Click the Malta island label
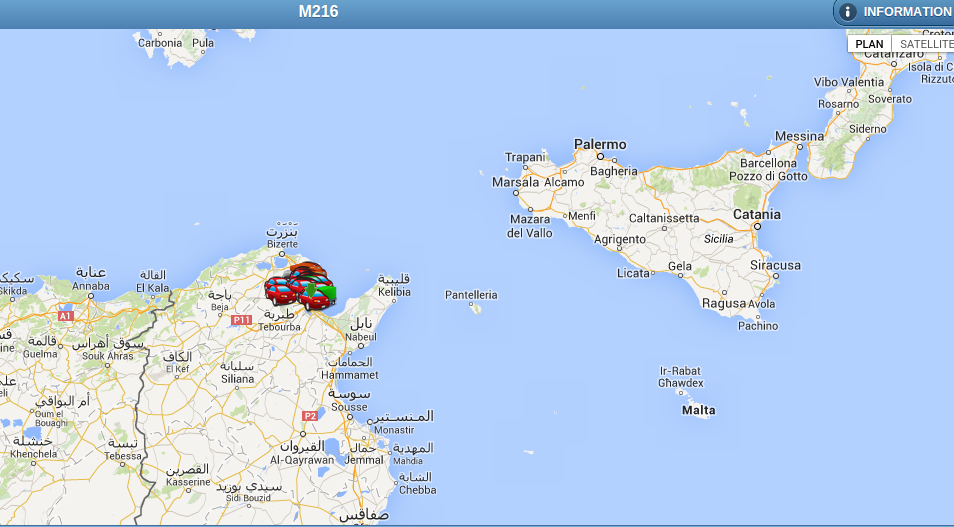The image size is (954, 527). [698, 410]
